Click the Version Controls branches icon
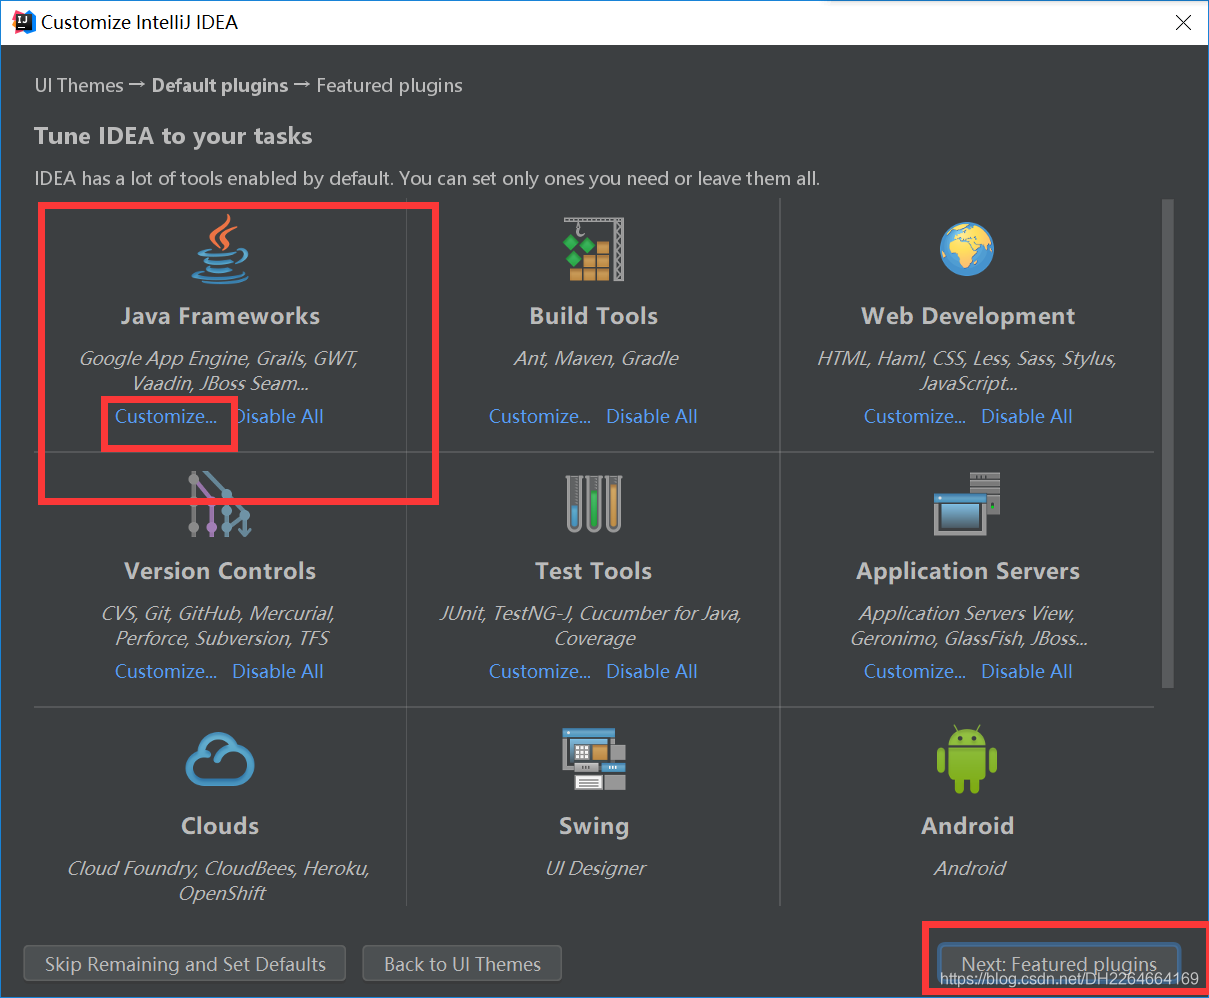The height and width of the screenshot is (998, 1209). pos(220,504)
